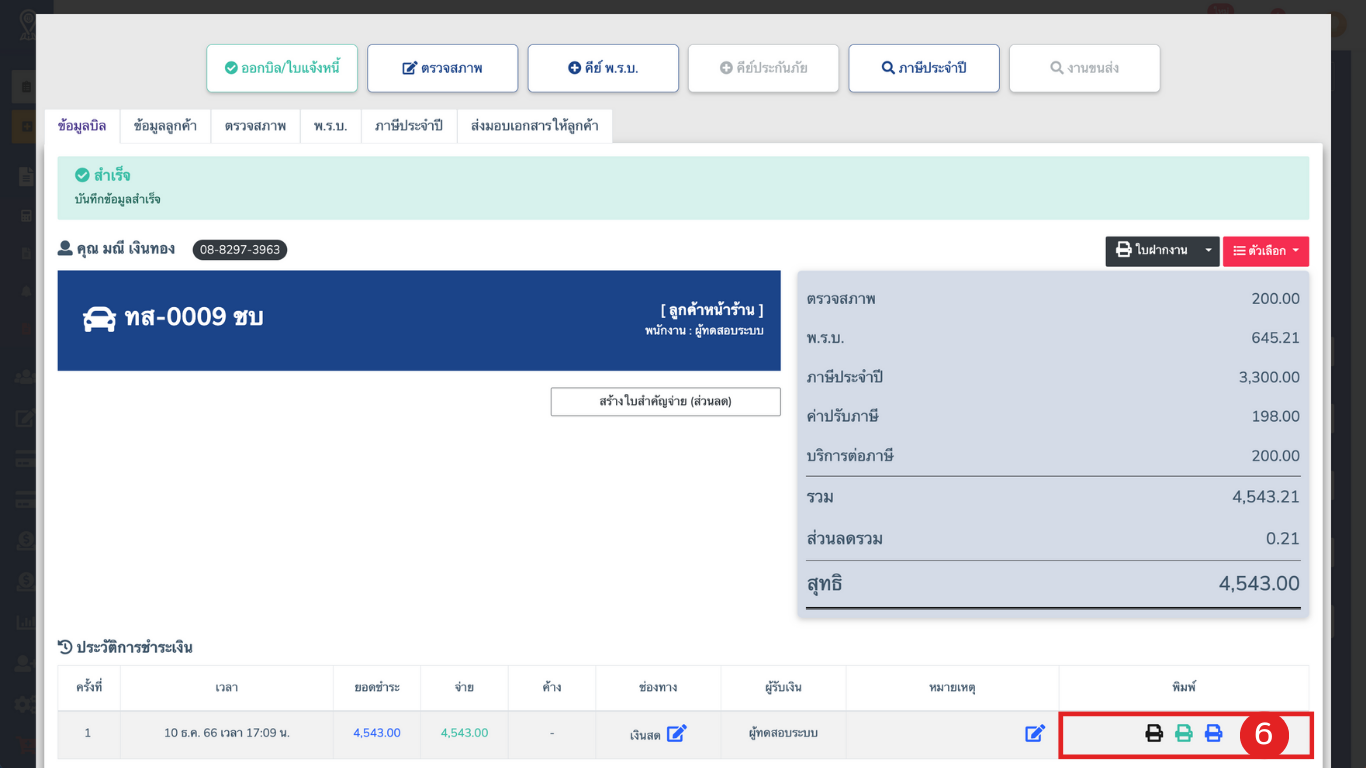The width and height of the screenshot is (1366, 768).
Task: Click the บริการต่อภาษี row label
Action: click(850, 456)
